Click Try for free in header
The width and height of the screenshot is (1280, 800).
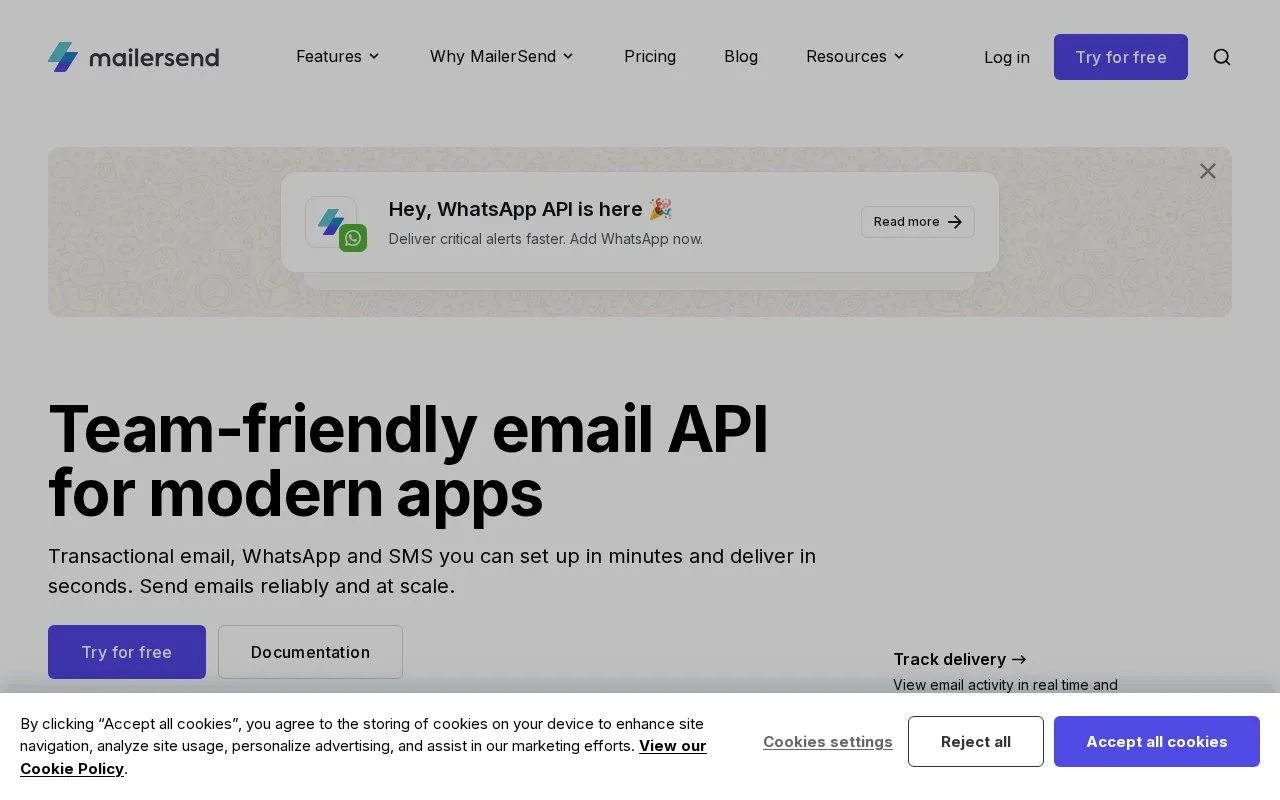(1121, 57)
